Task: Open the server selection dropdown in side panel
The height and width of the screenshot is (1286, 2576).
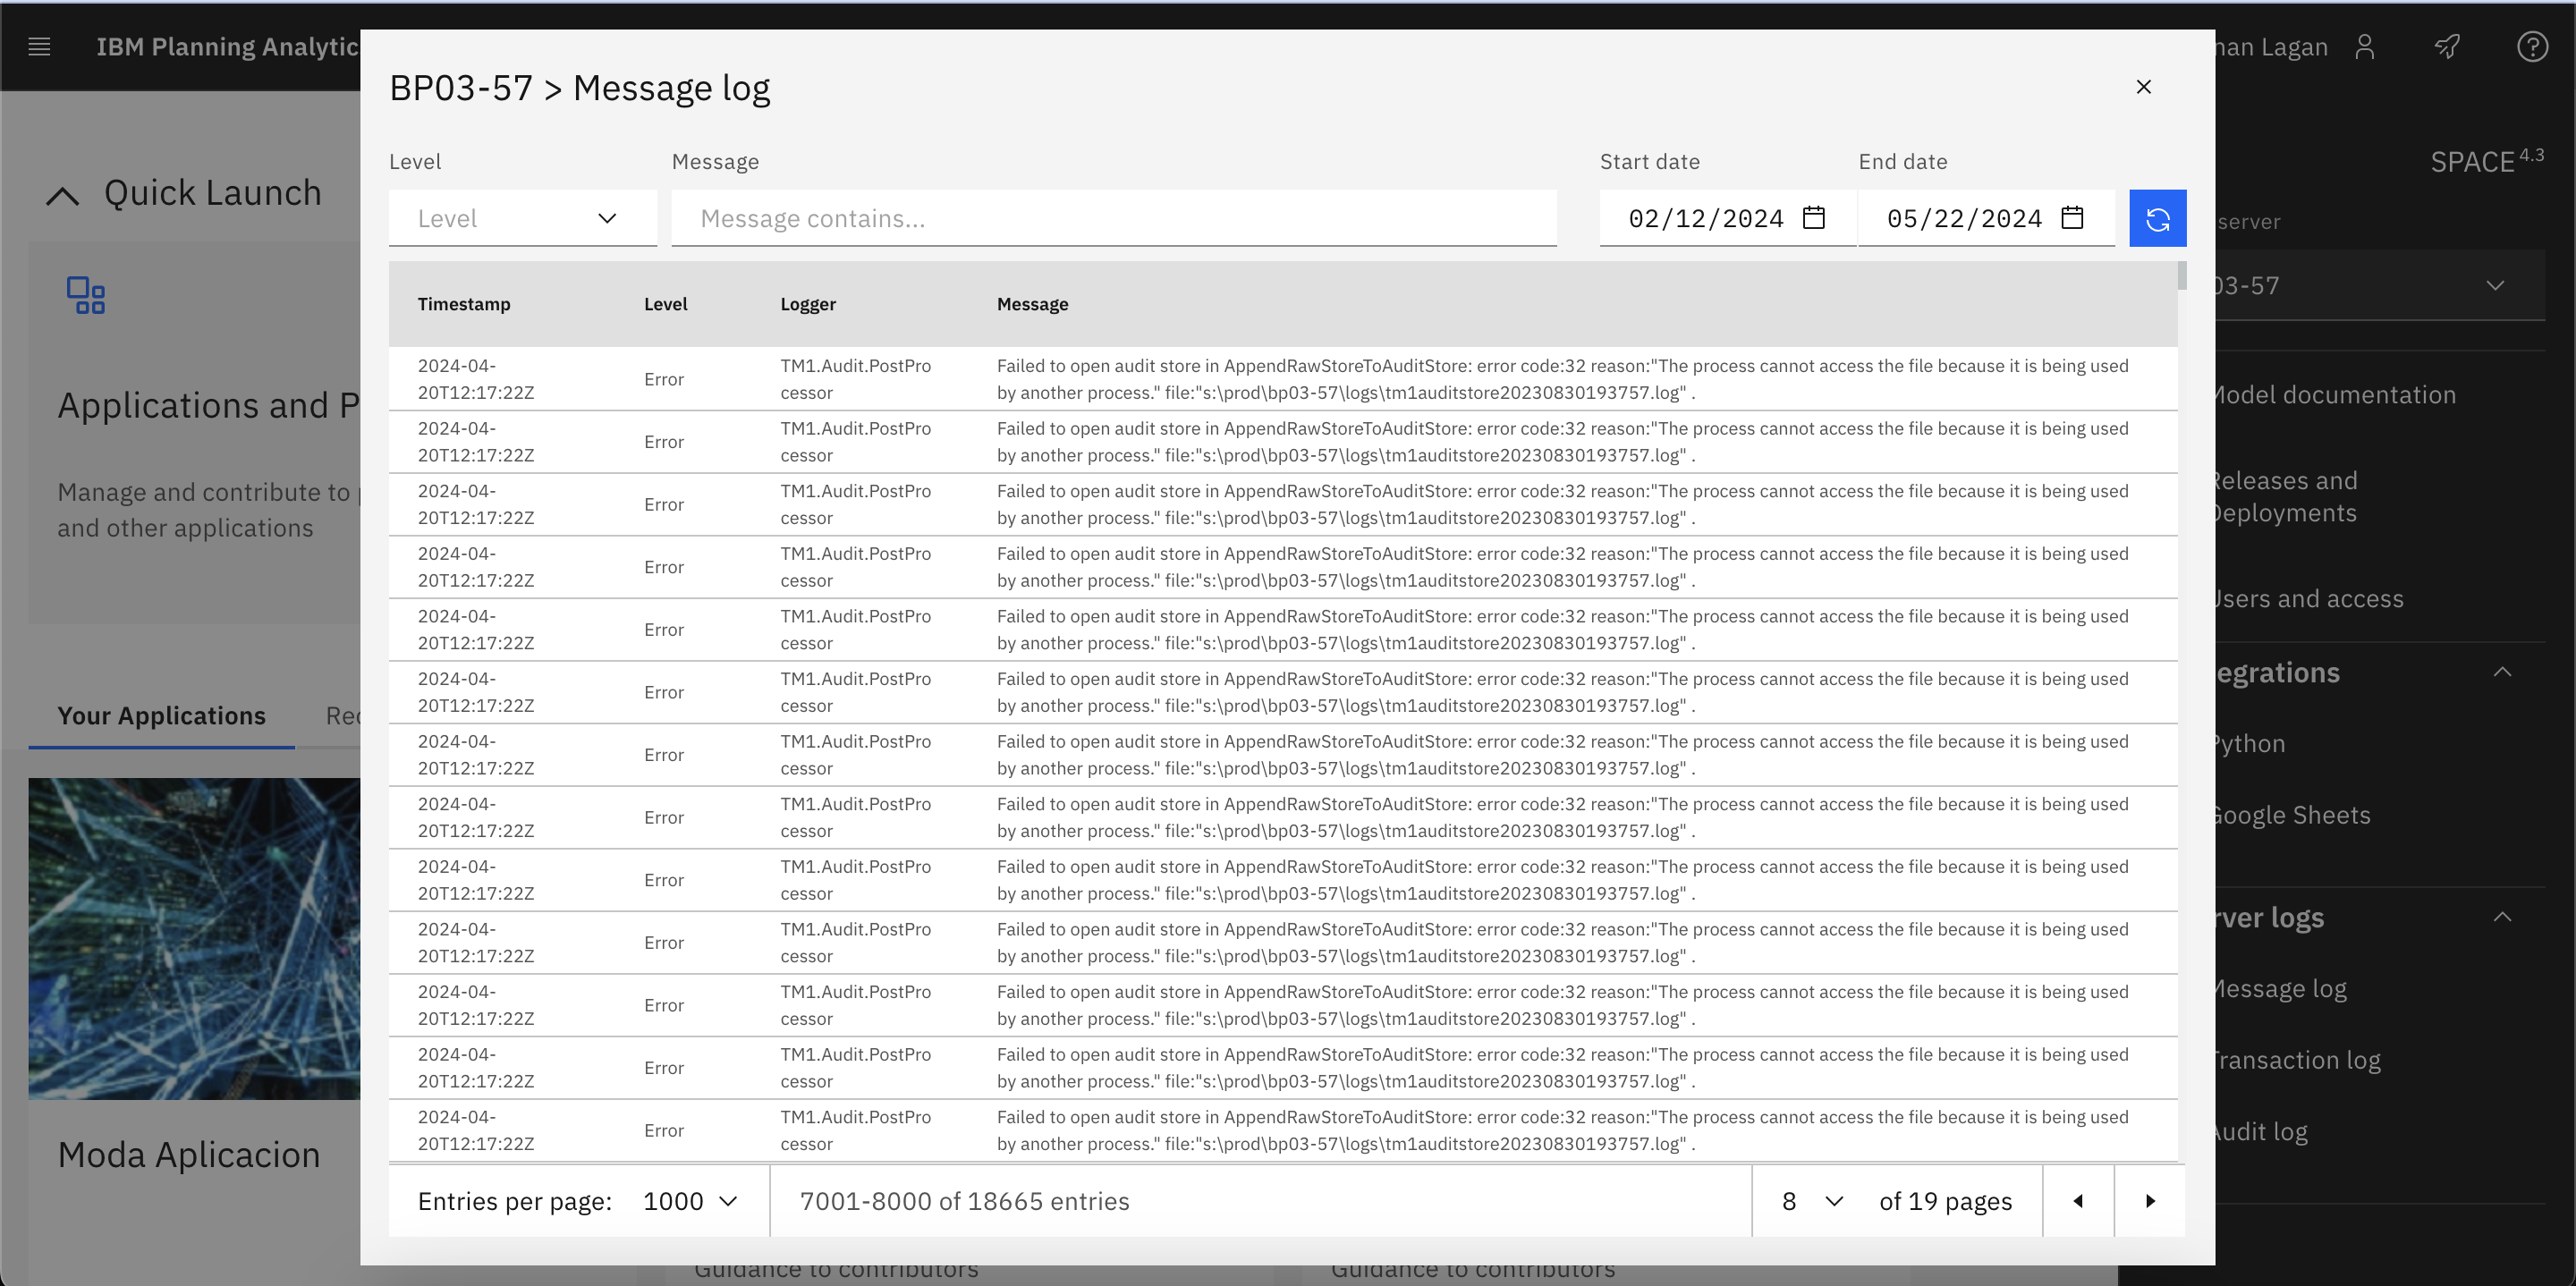Action: 2380,286
